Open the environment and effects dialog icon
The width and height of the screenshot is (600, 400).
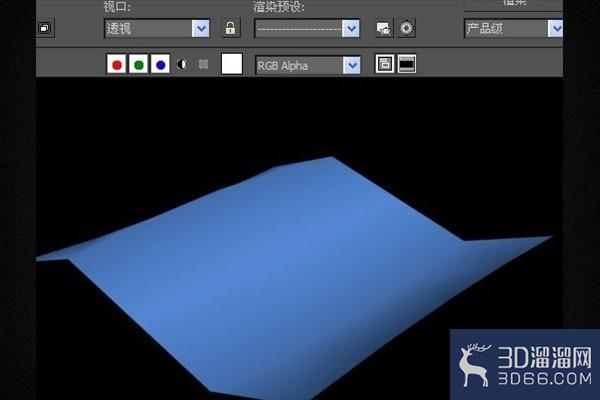406,28
